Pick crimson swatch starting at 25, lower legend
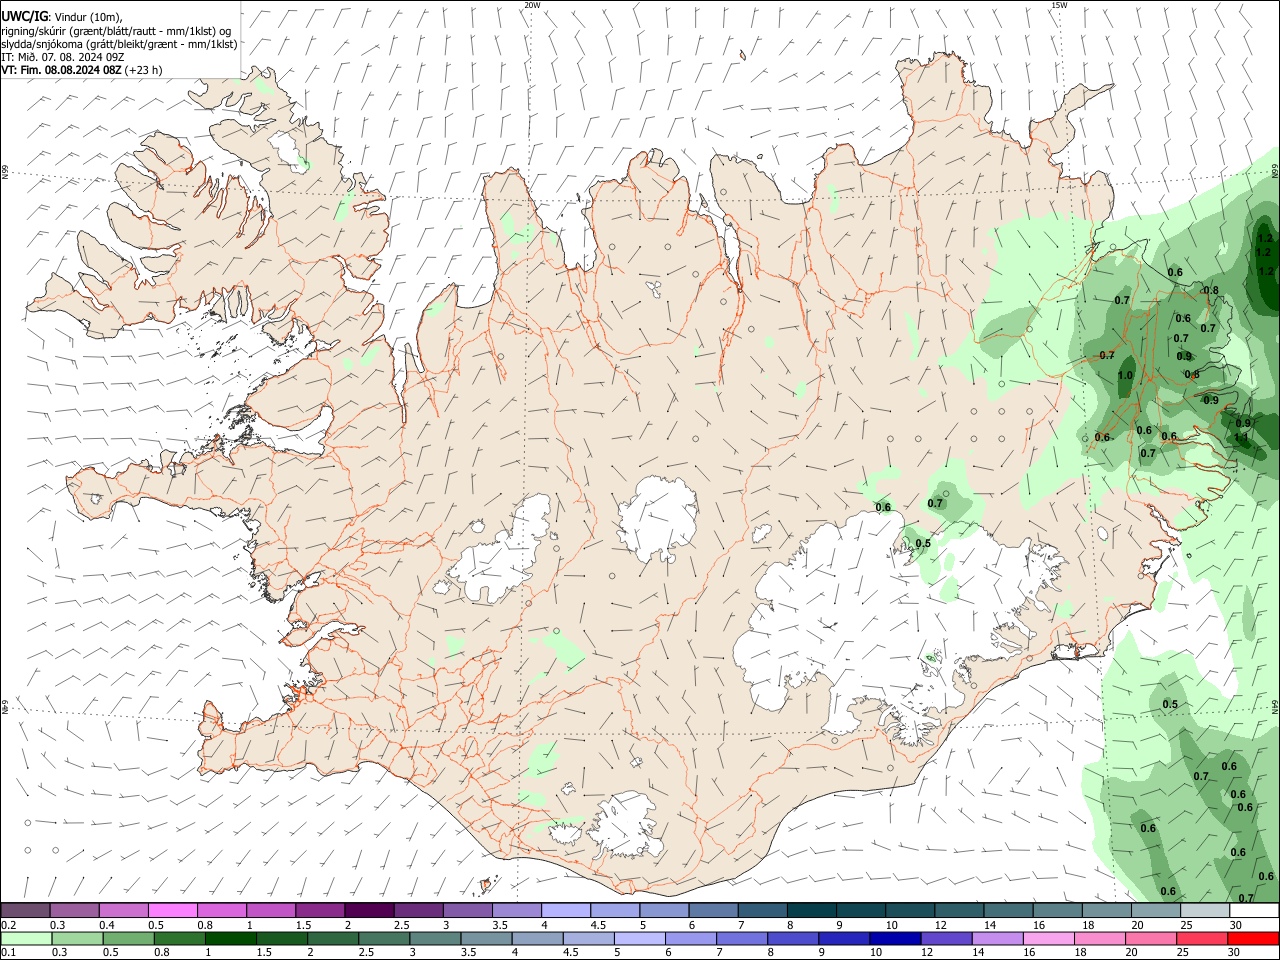Screen dimensions: 1280x960 tap(1203, 939)
